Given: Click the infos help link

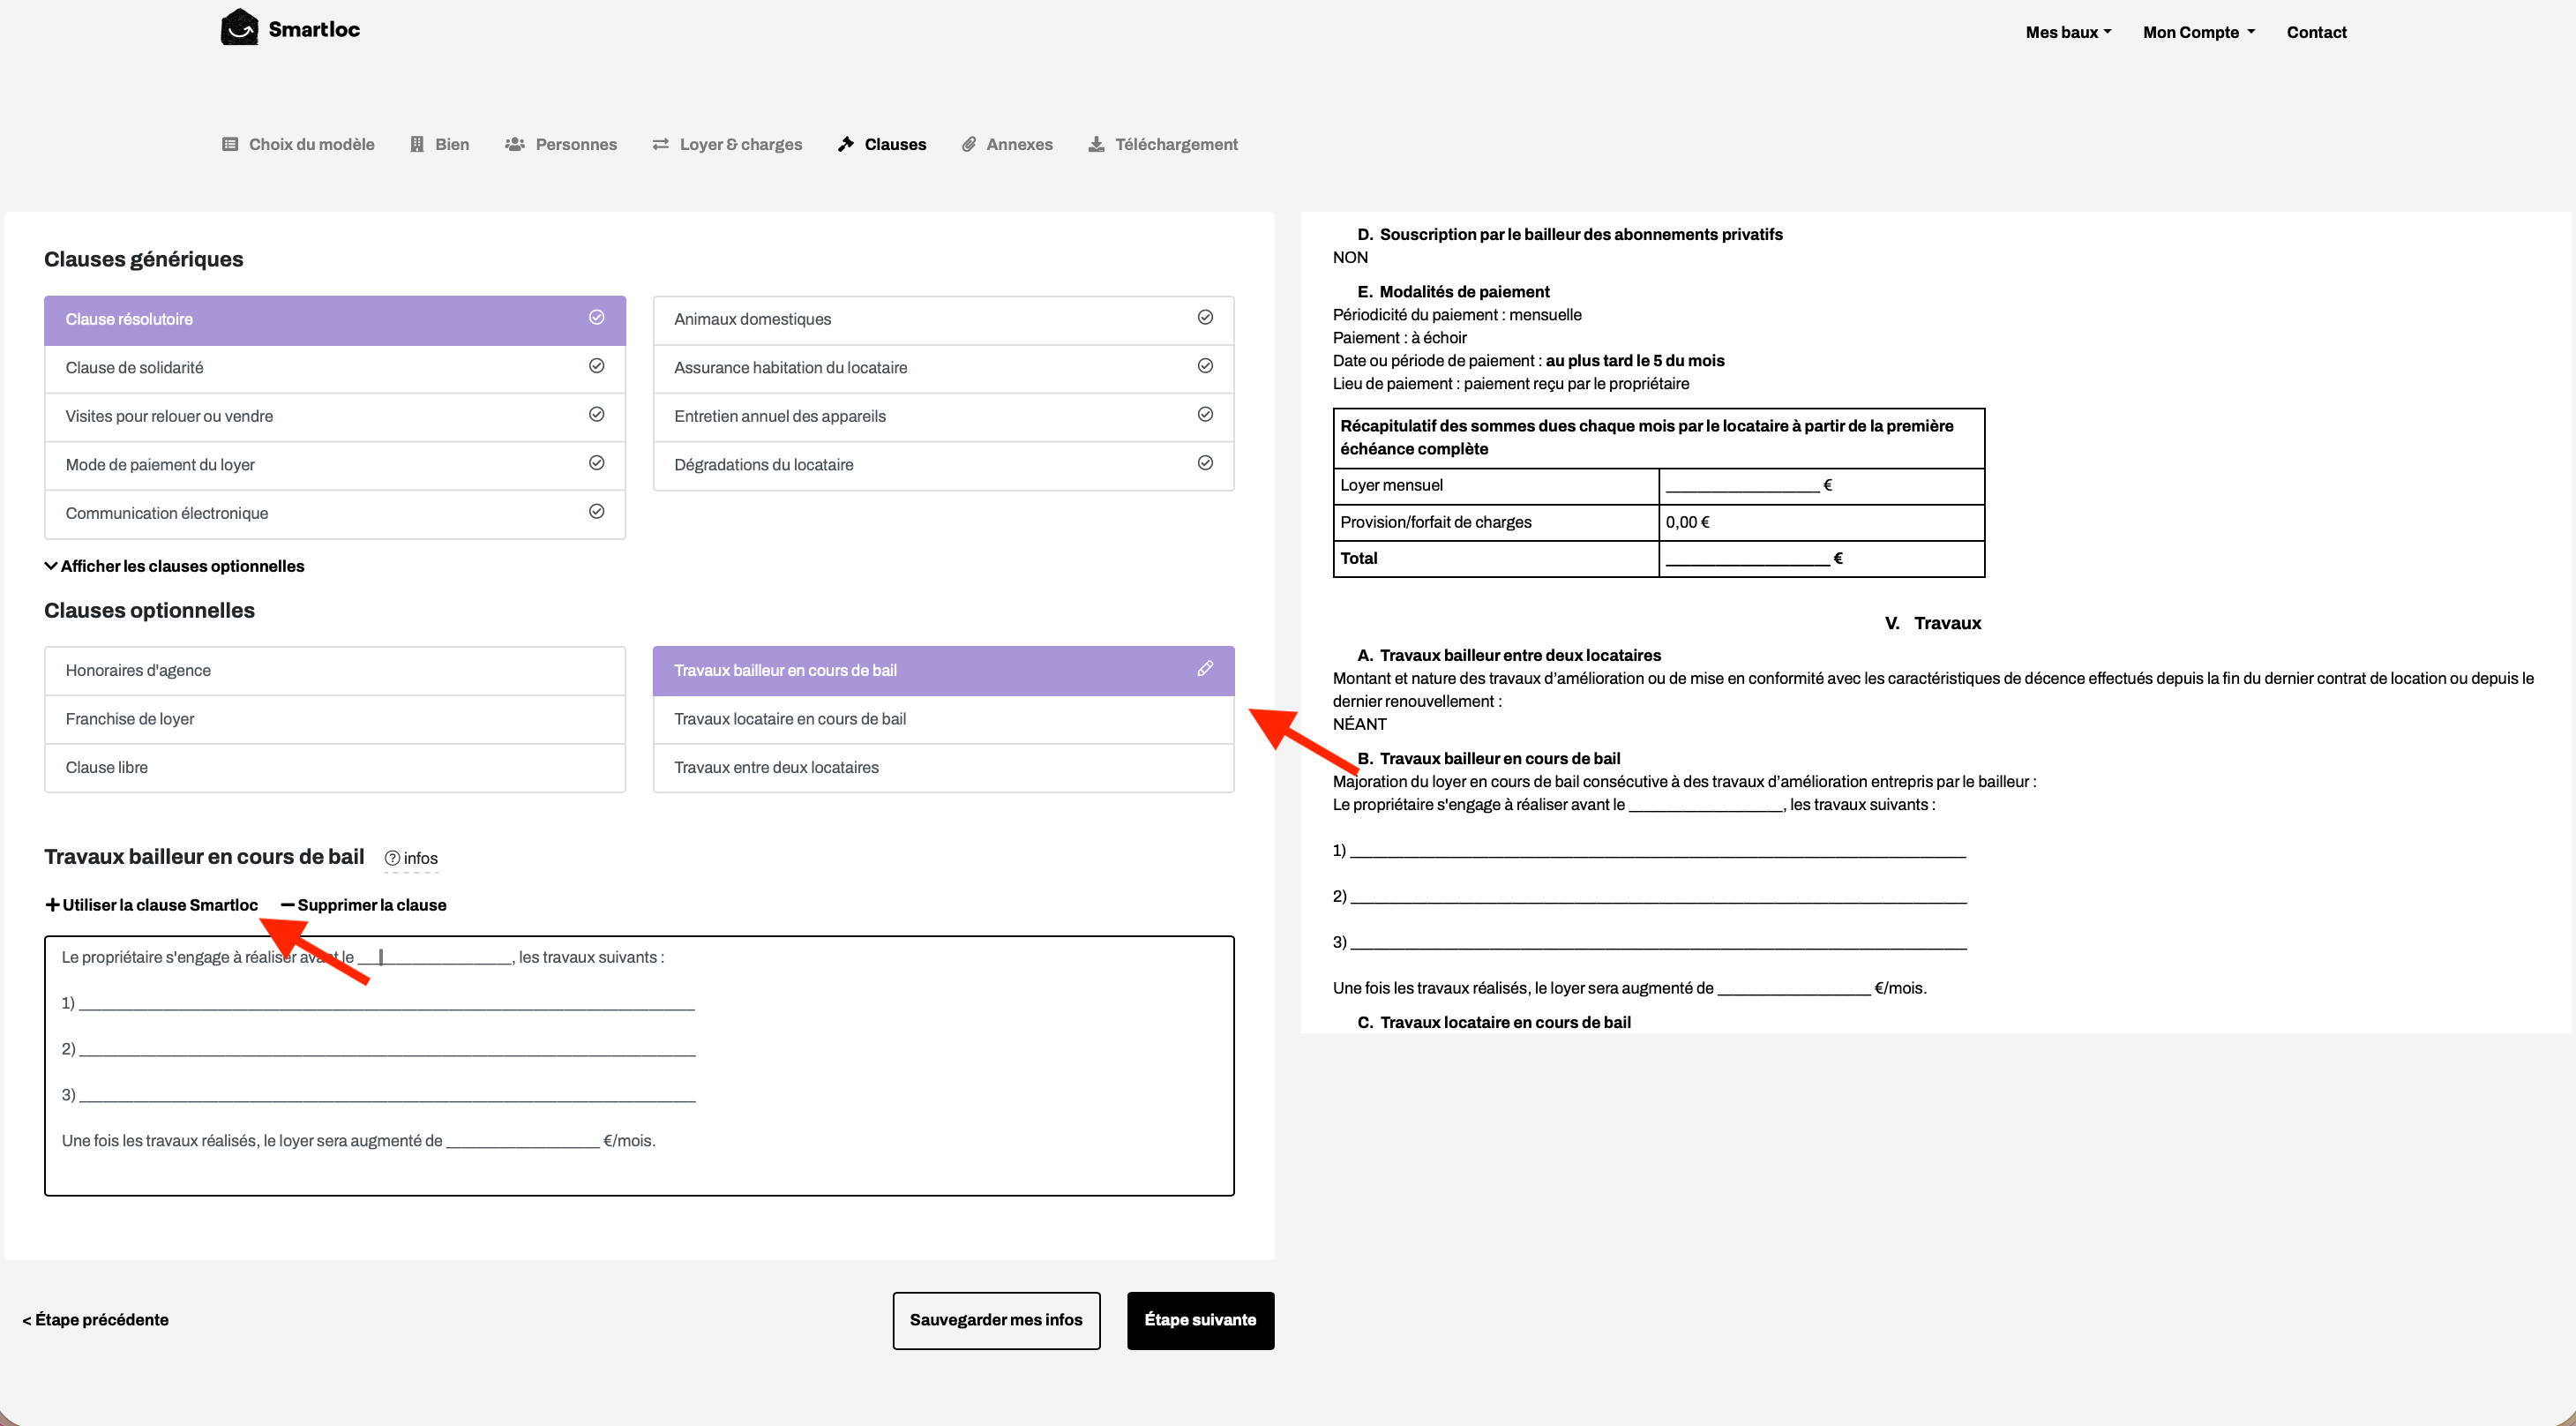Looking at the screenshot, I should click(412, 858).
